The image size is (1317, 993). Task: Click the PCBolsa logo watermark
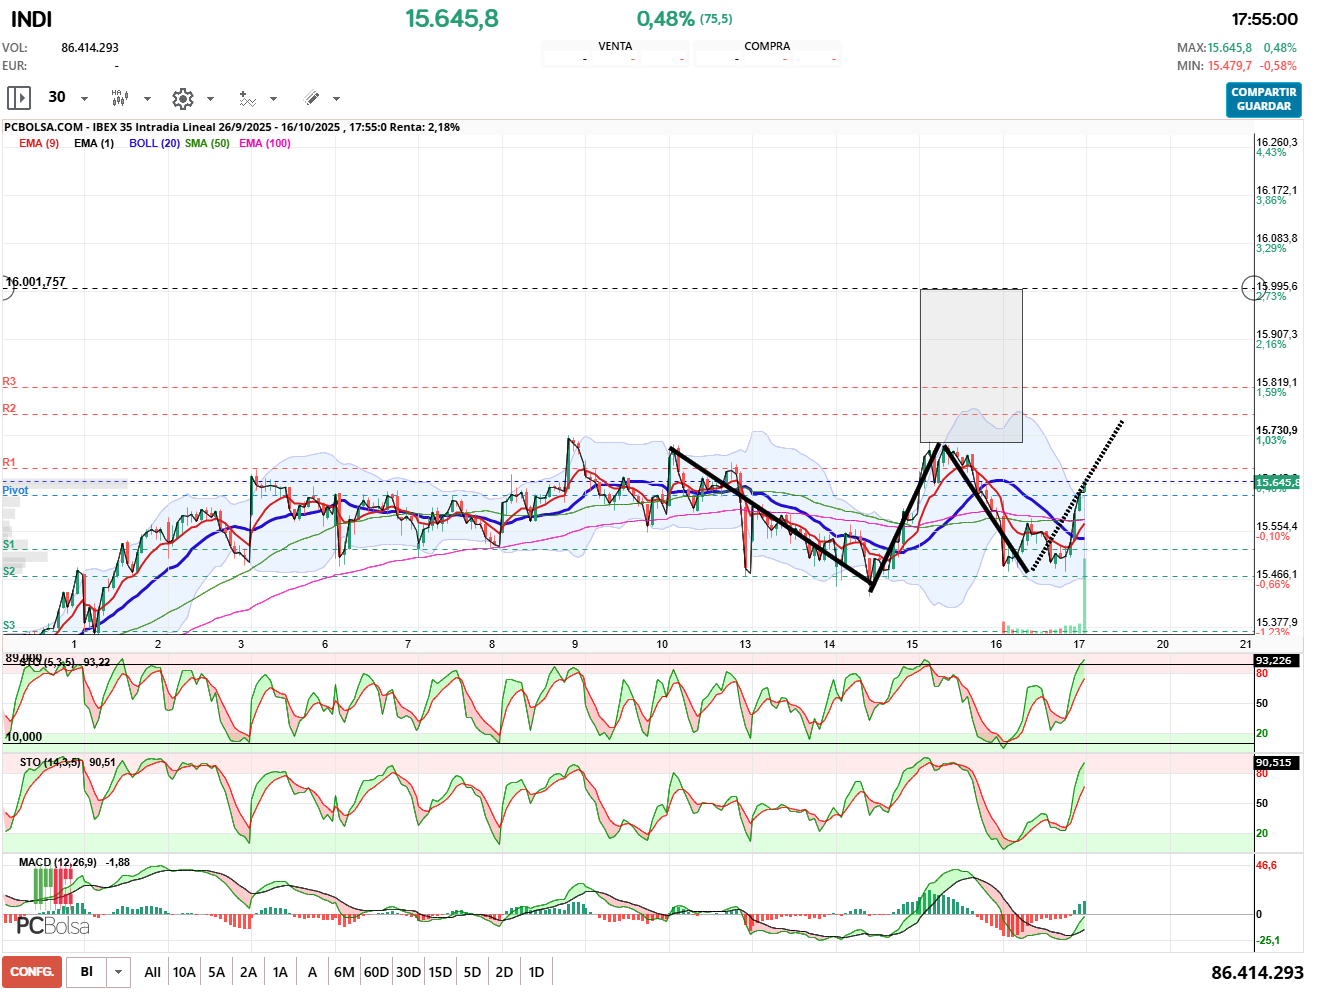[53, 926]
